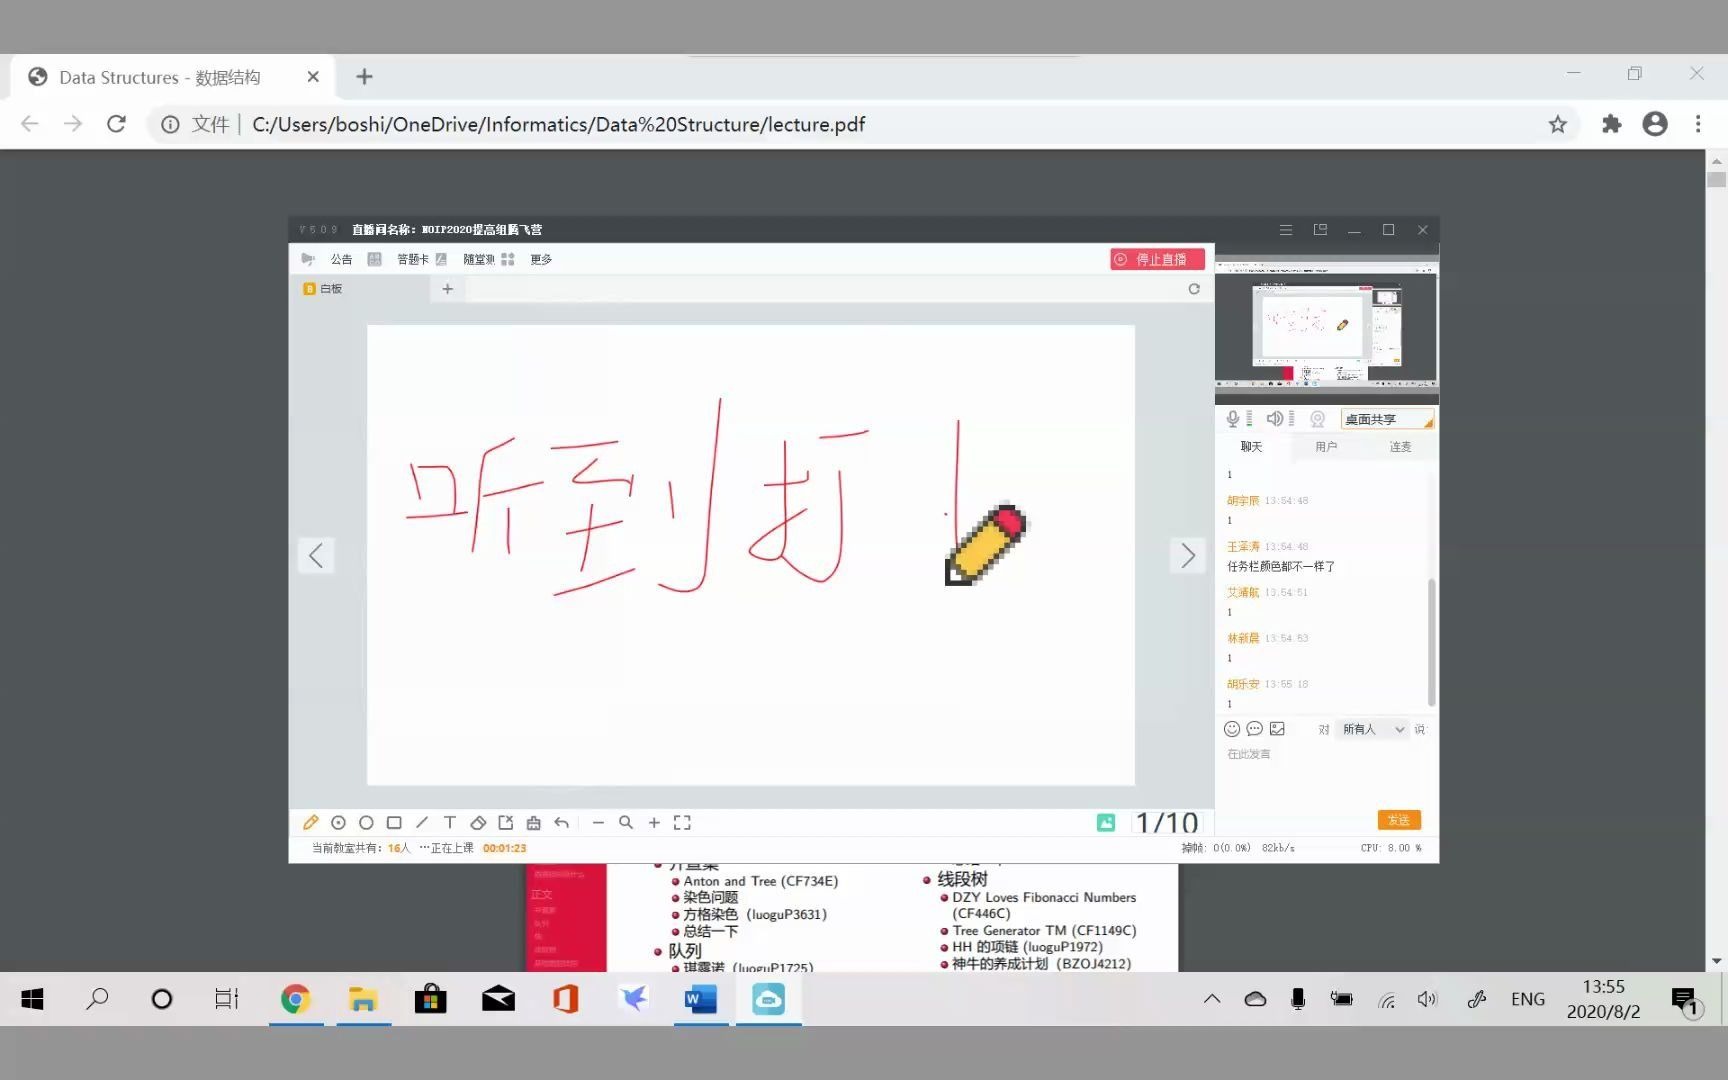The image size is (1728, 1080).
Task: Switch to the 聊天 chat tab
Action: pyautogui.click(x=1251, y=447)
